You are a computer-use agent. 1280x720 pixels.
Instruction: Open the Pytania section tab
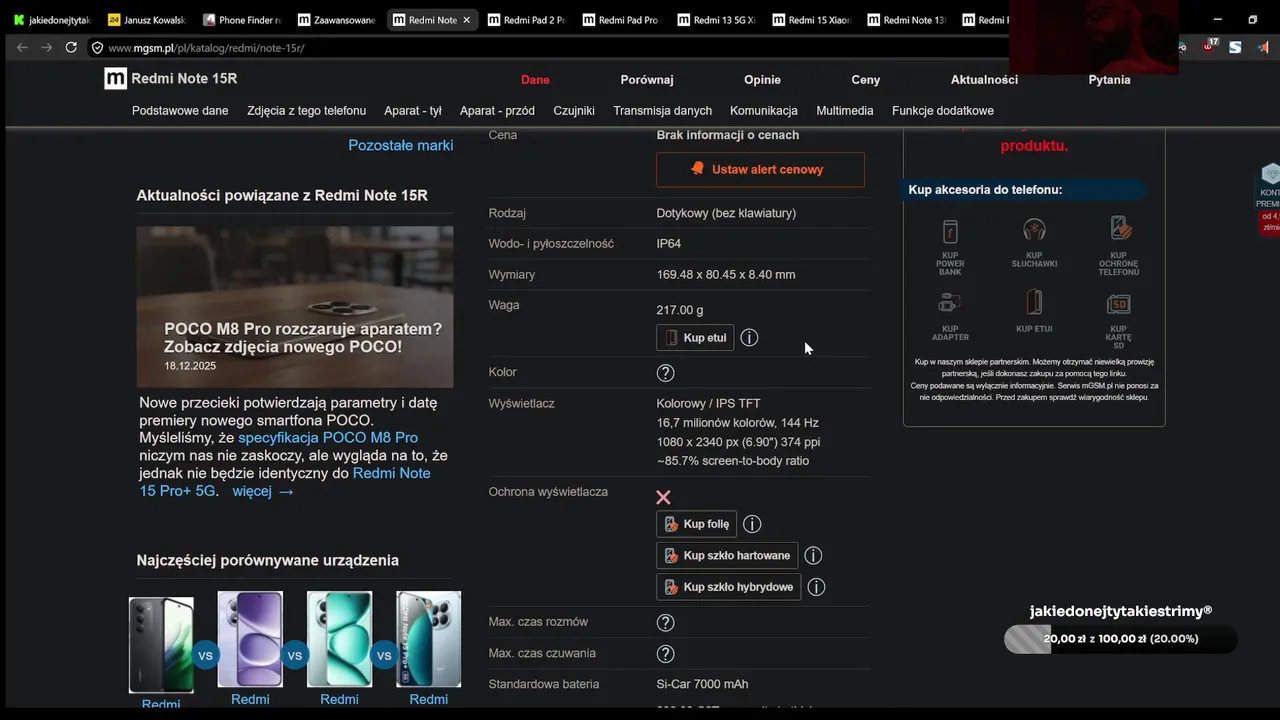point(1109,80)
